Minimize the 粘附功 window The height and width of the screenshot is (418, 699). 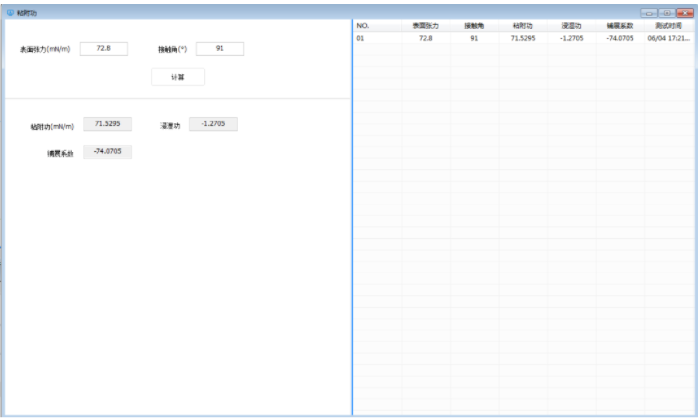(x=650, y=13)
